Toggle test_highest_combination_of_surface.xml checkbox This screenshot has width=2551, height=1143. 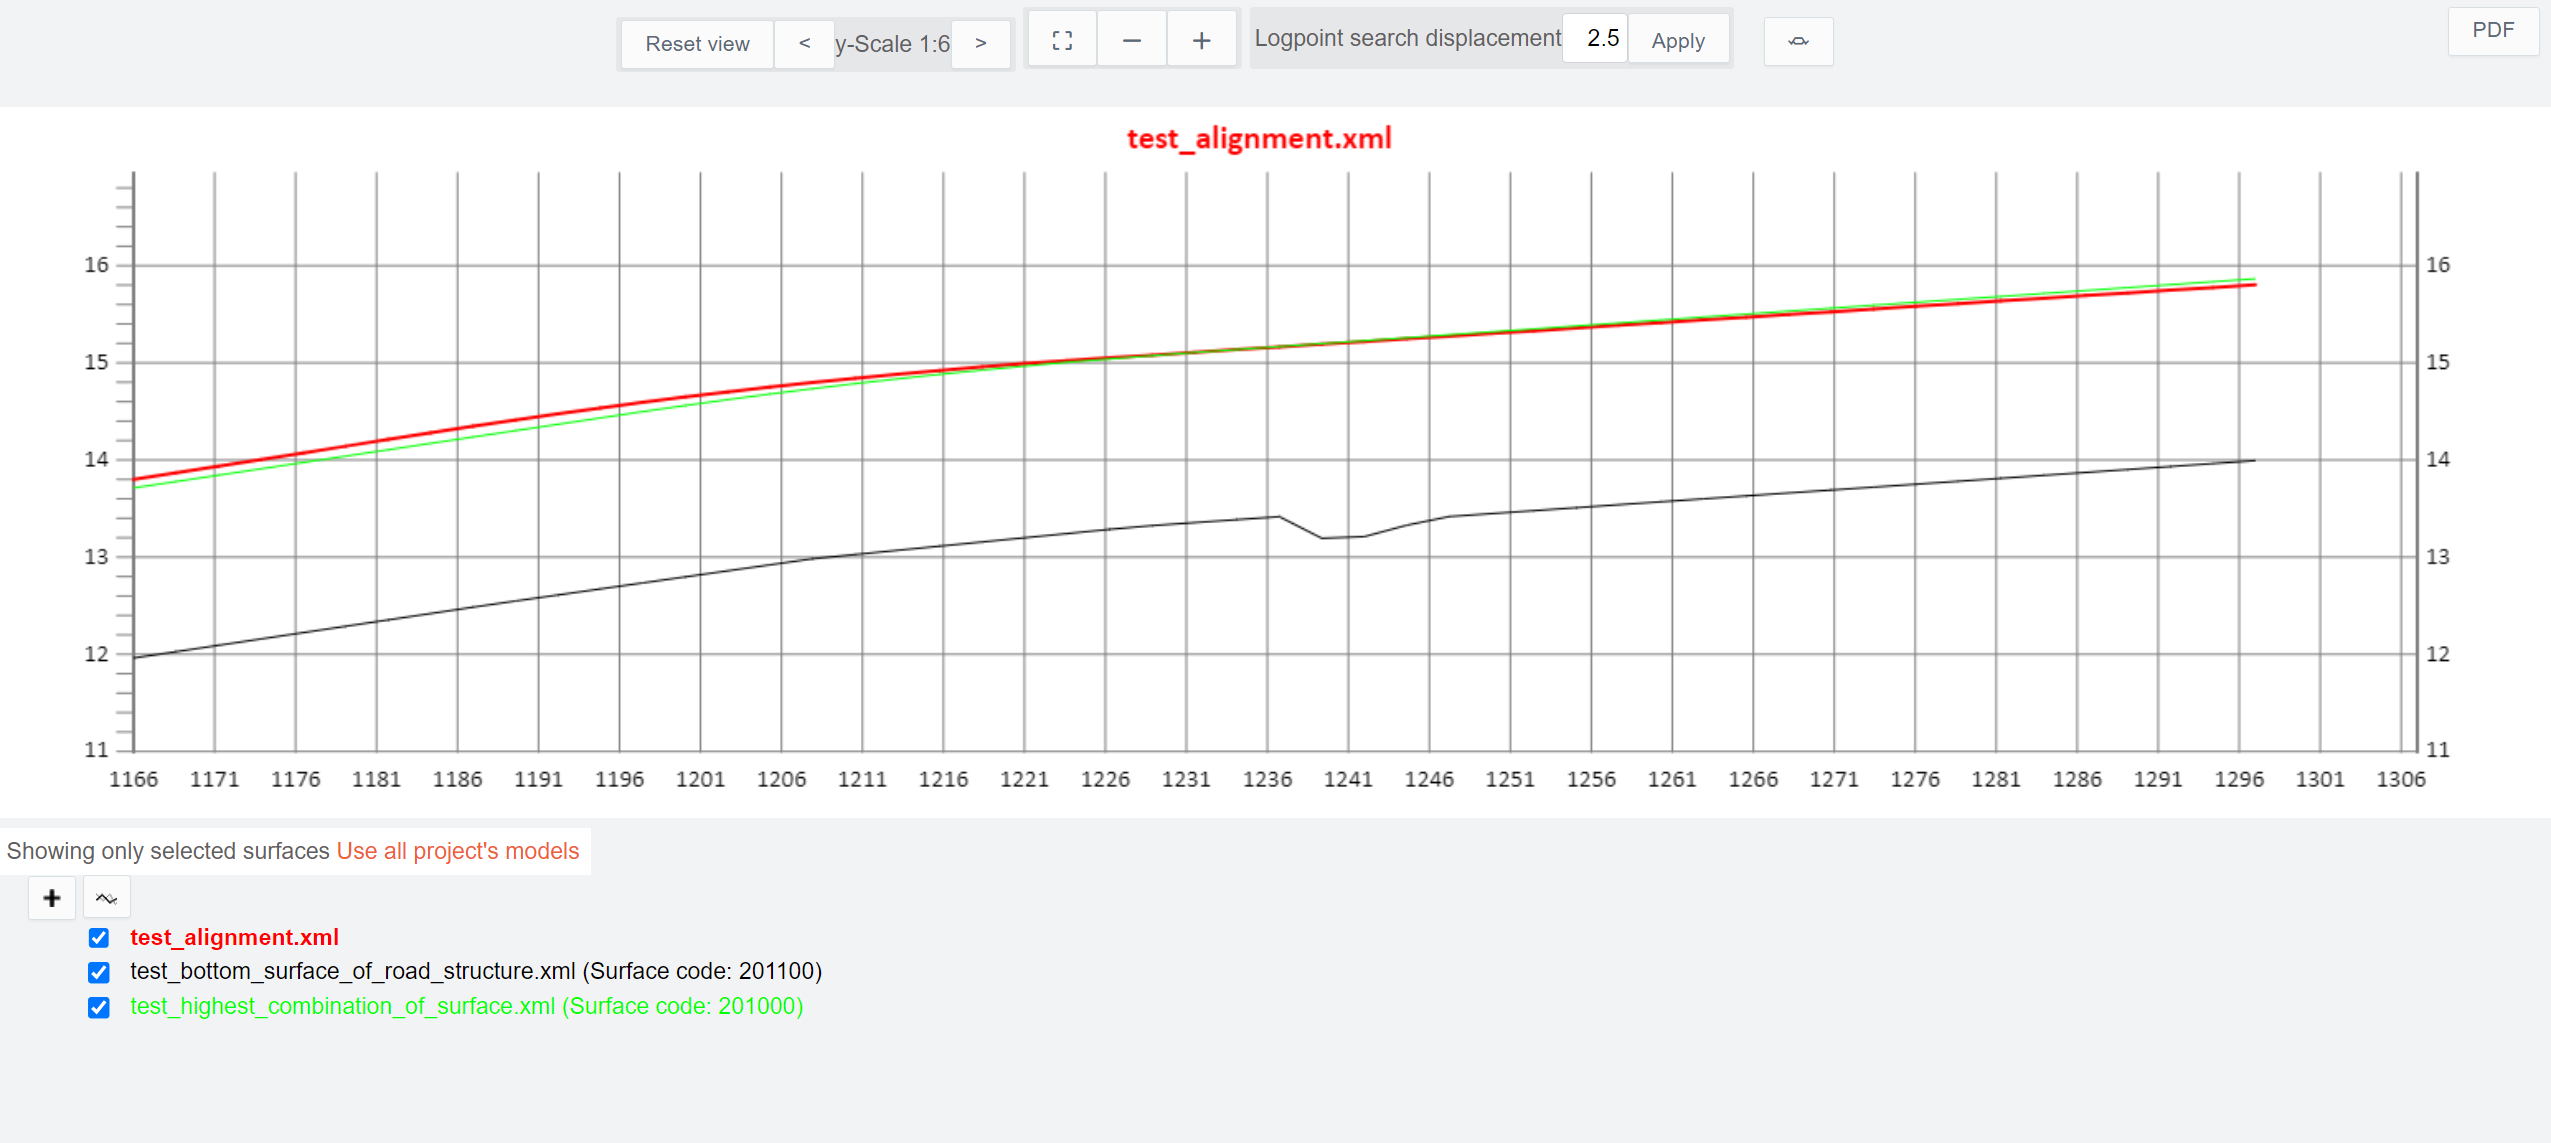tap(99, 1007)
